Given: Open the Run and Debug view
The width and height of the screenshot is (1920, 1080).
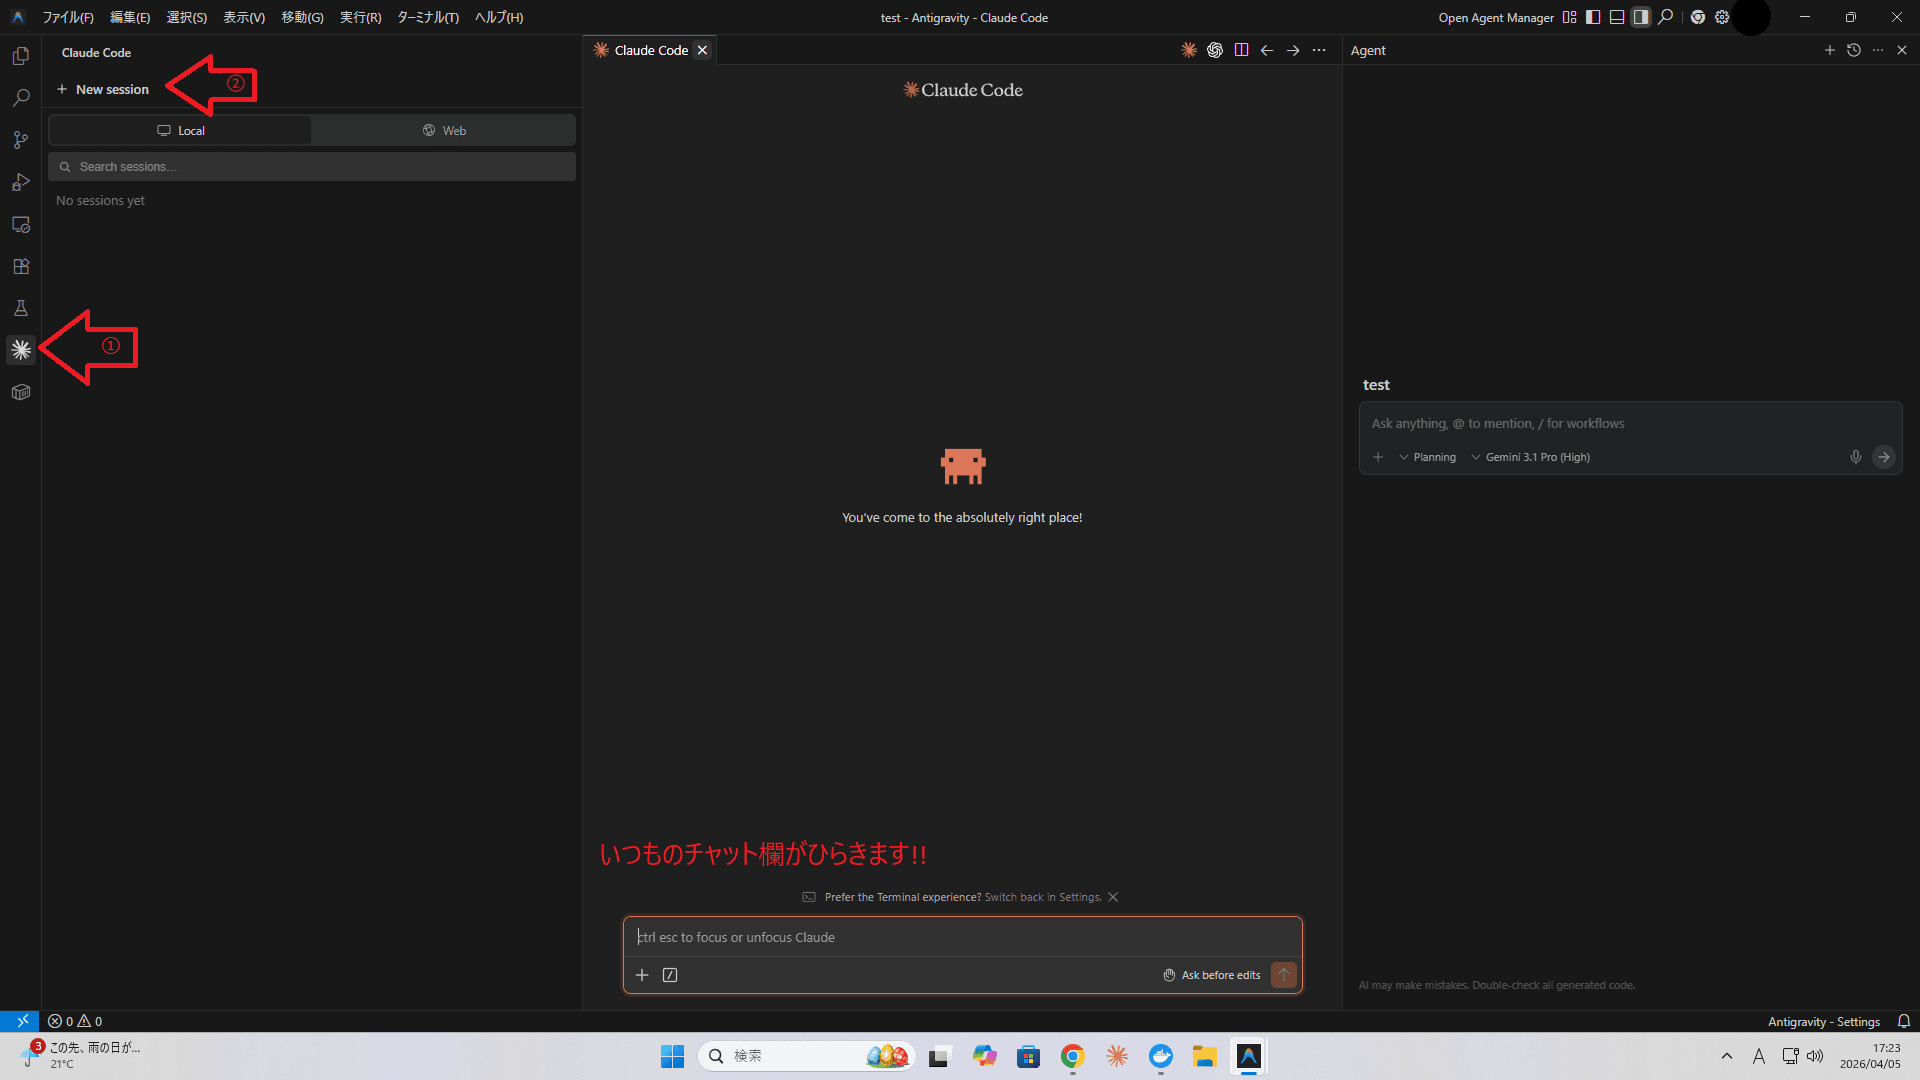Looking at the screenshot, I should 20,182.
